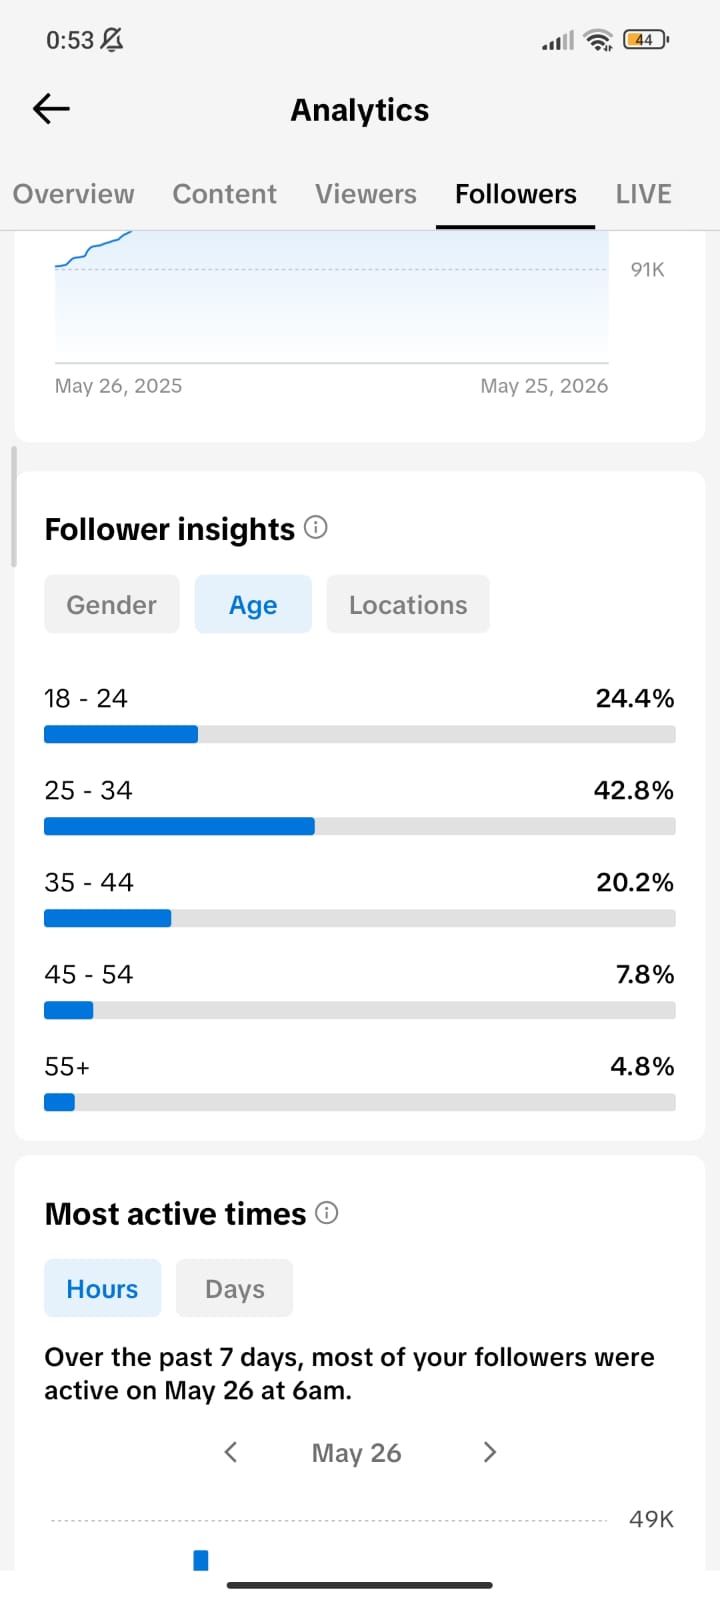Screen dimensions: 720x1600
Task: Tap the Wi-Fi status icon
Action: 599,40
